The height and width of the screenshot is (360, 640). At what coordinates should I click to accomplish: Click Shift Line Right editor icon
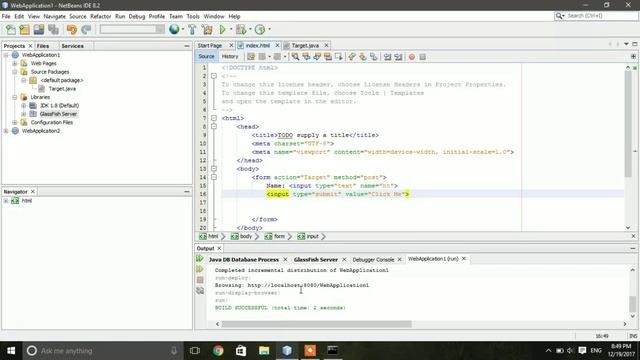(398, 57)
